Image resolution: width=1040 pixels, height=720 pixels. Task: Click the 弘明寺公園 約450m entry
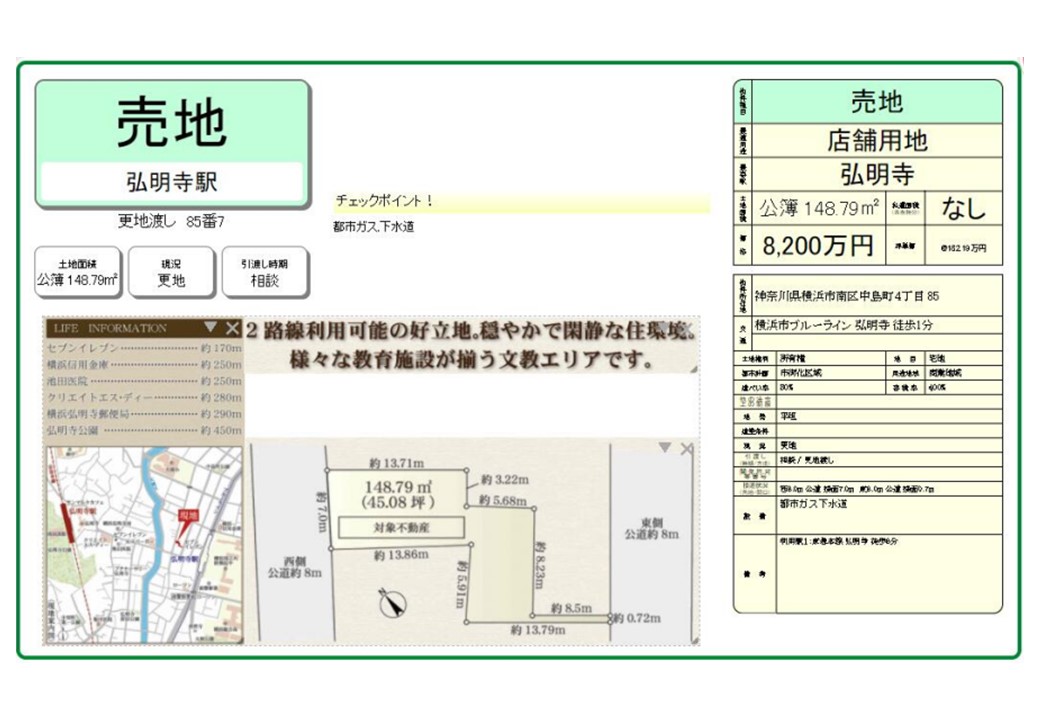pyautogui.click(x=143, y=430)
